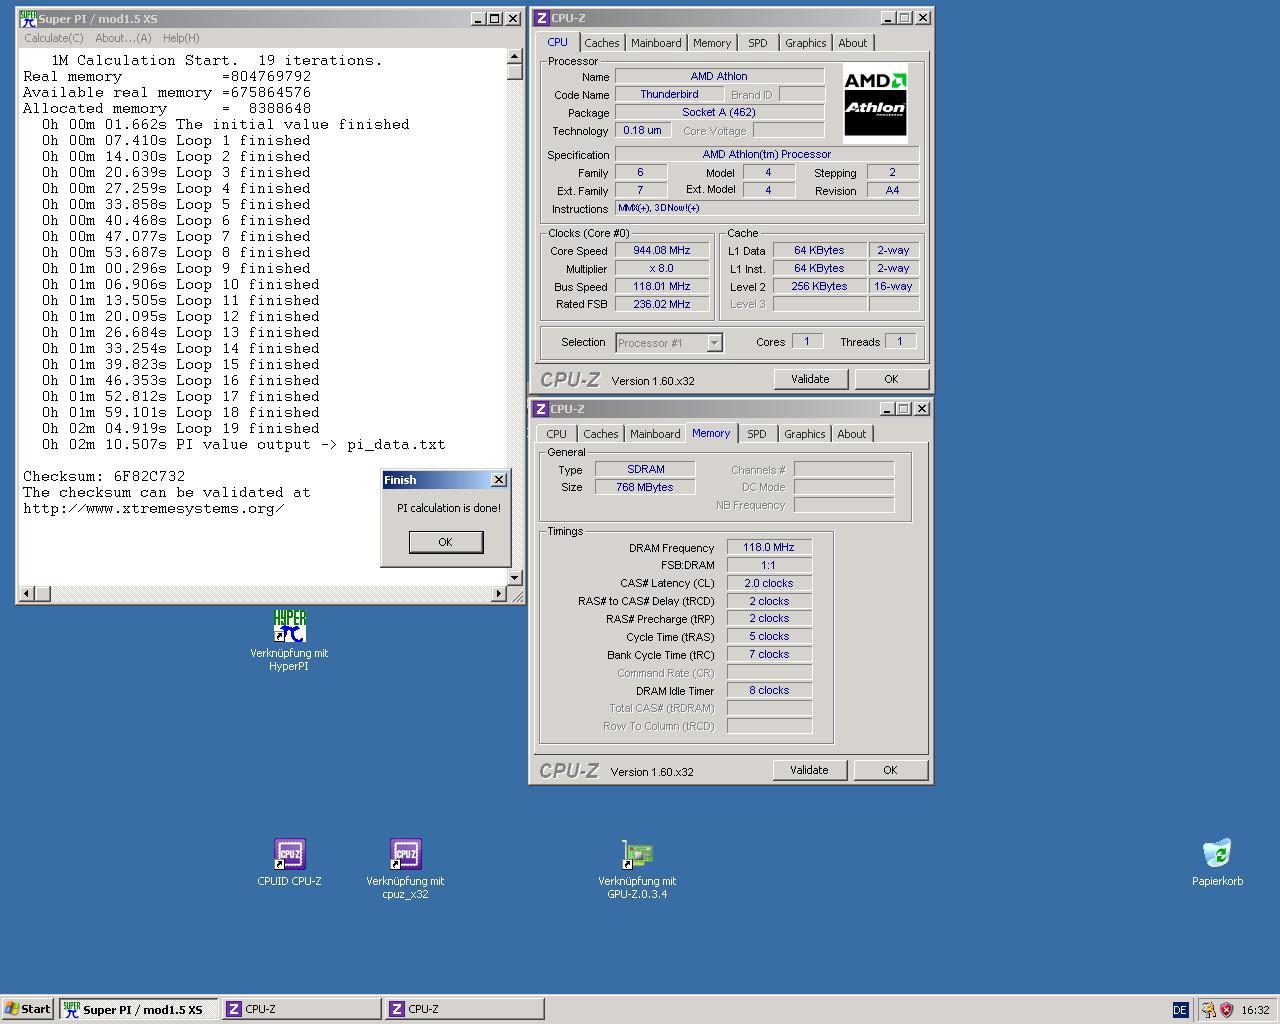Click the upper CPU-Z window title icon
Image resolution: width=1280 pixels, height=1024 pixels.
coord(541,18)
